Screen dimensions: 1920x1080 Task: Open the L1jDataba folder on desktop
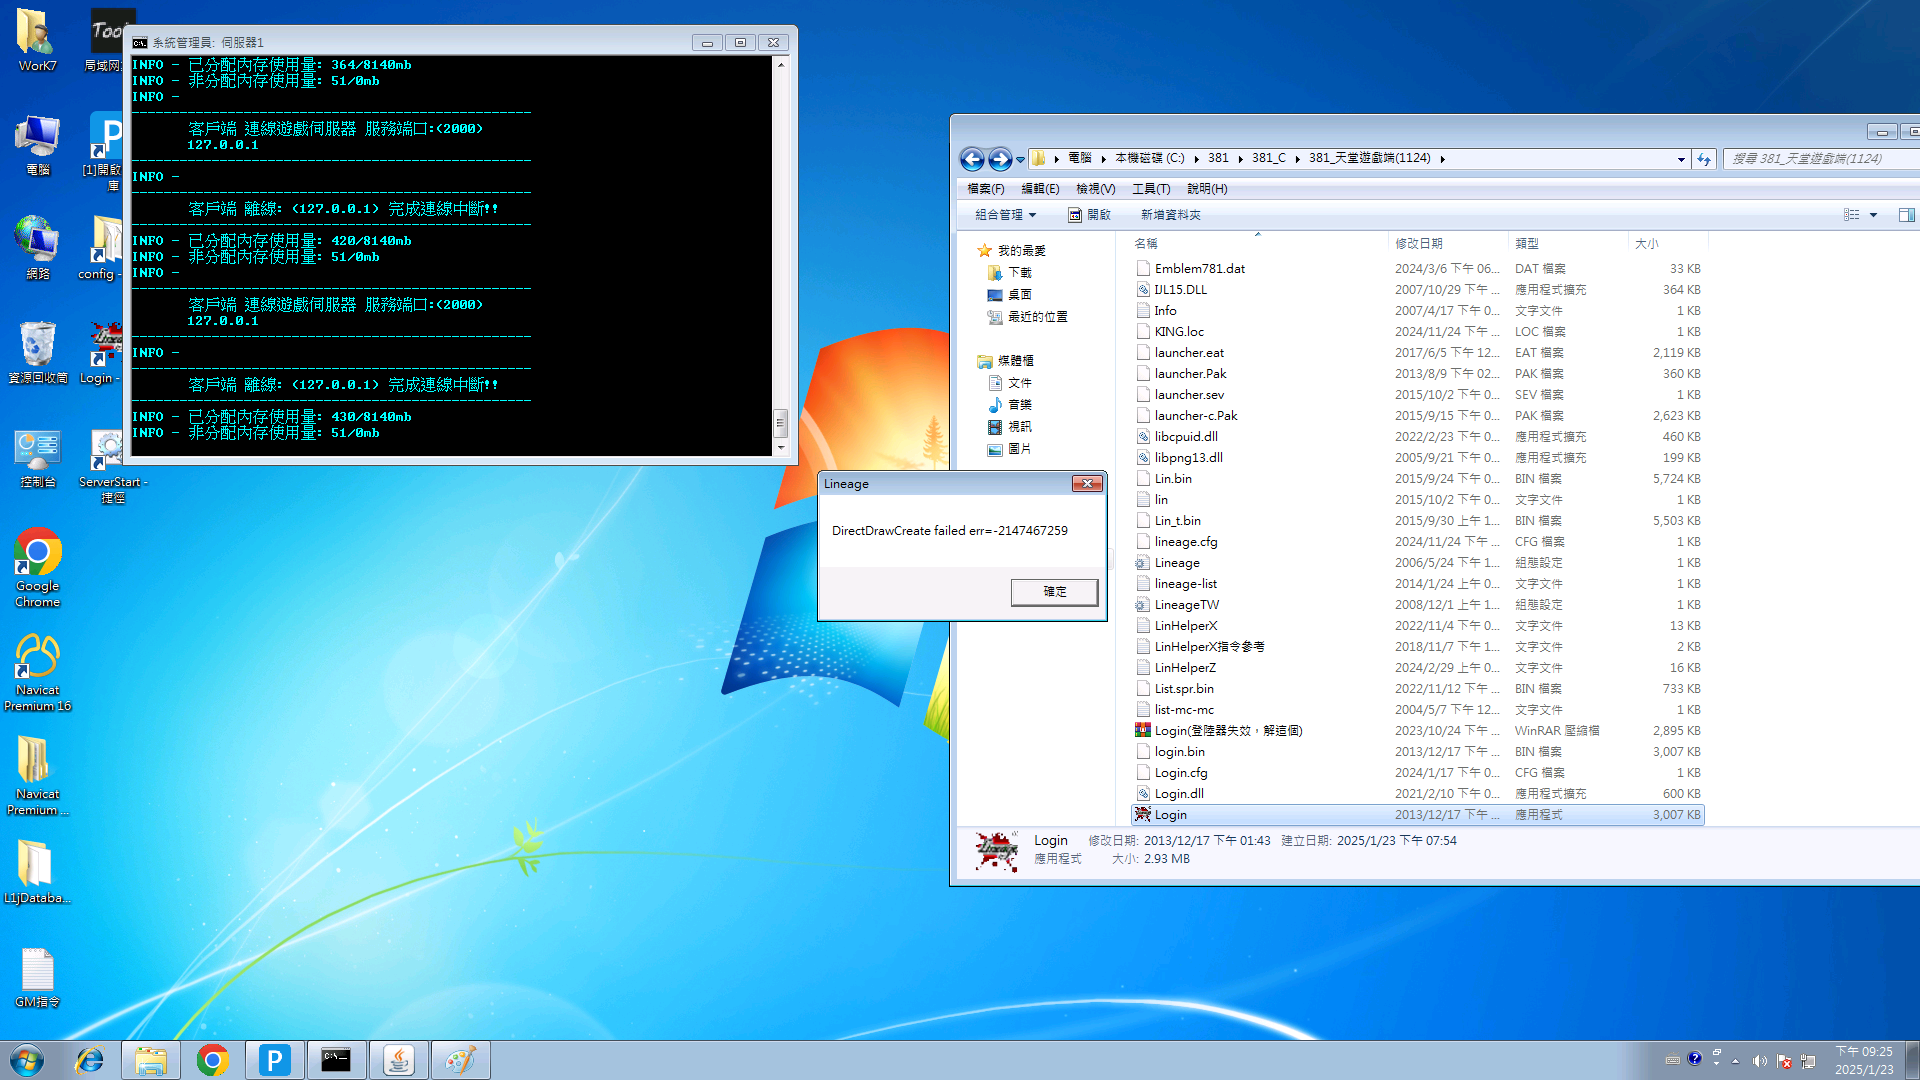pos(37,872)
